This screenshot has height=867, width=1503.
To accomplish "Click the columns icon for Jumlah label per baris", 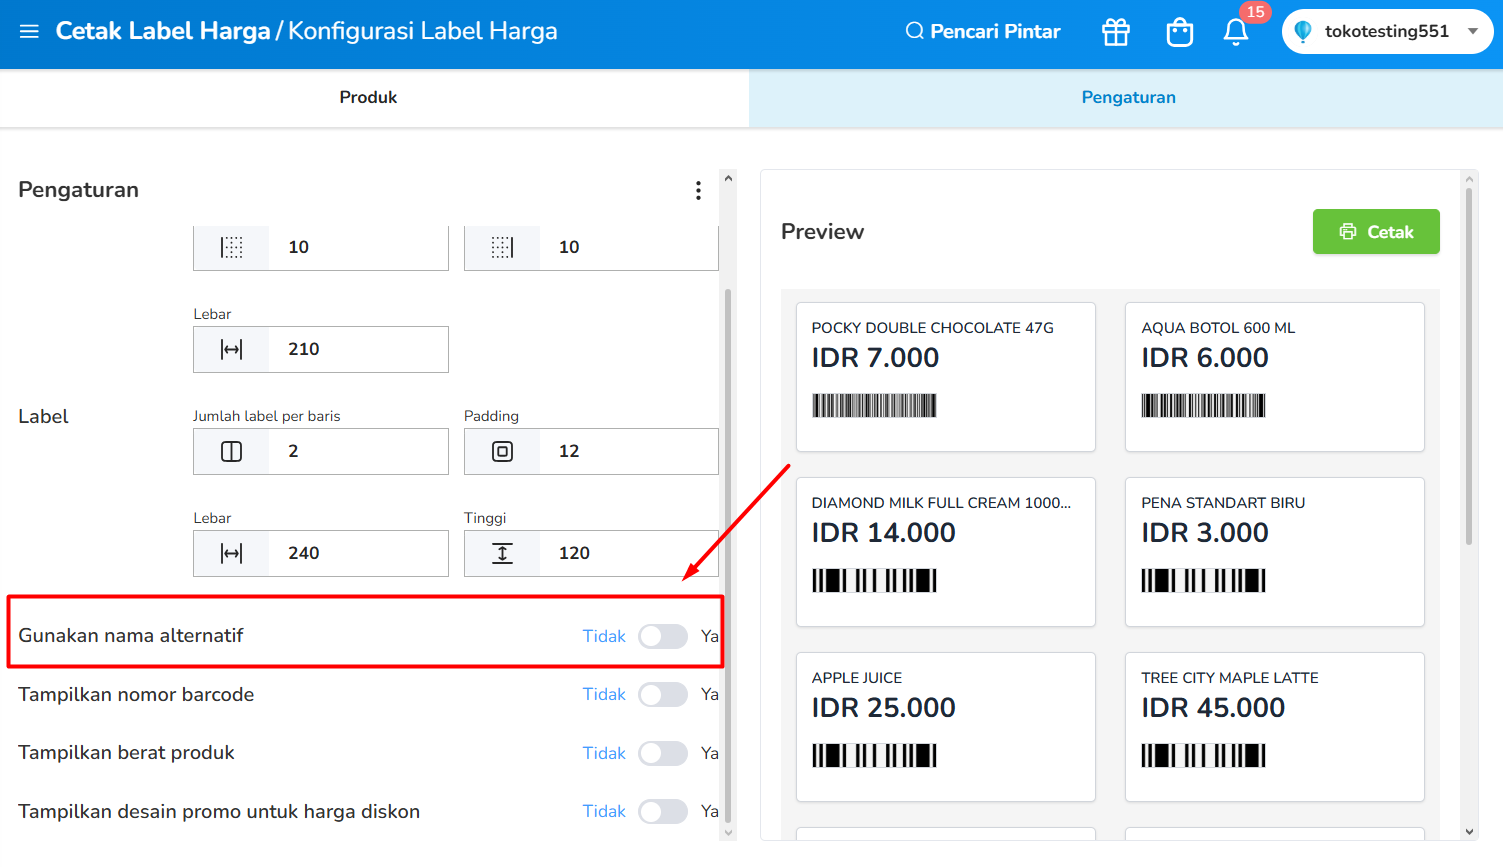I will tap(232, 451).
